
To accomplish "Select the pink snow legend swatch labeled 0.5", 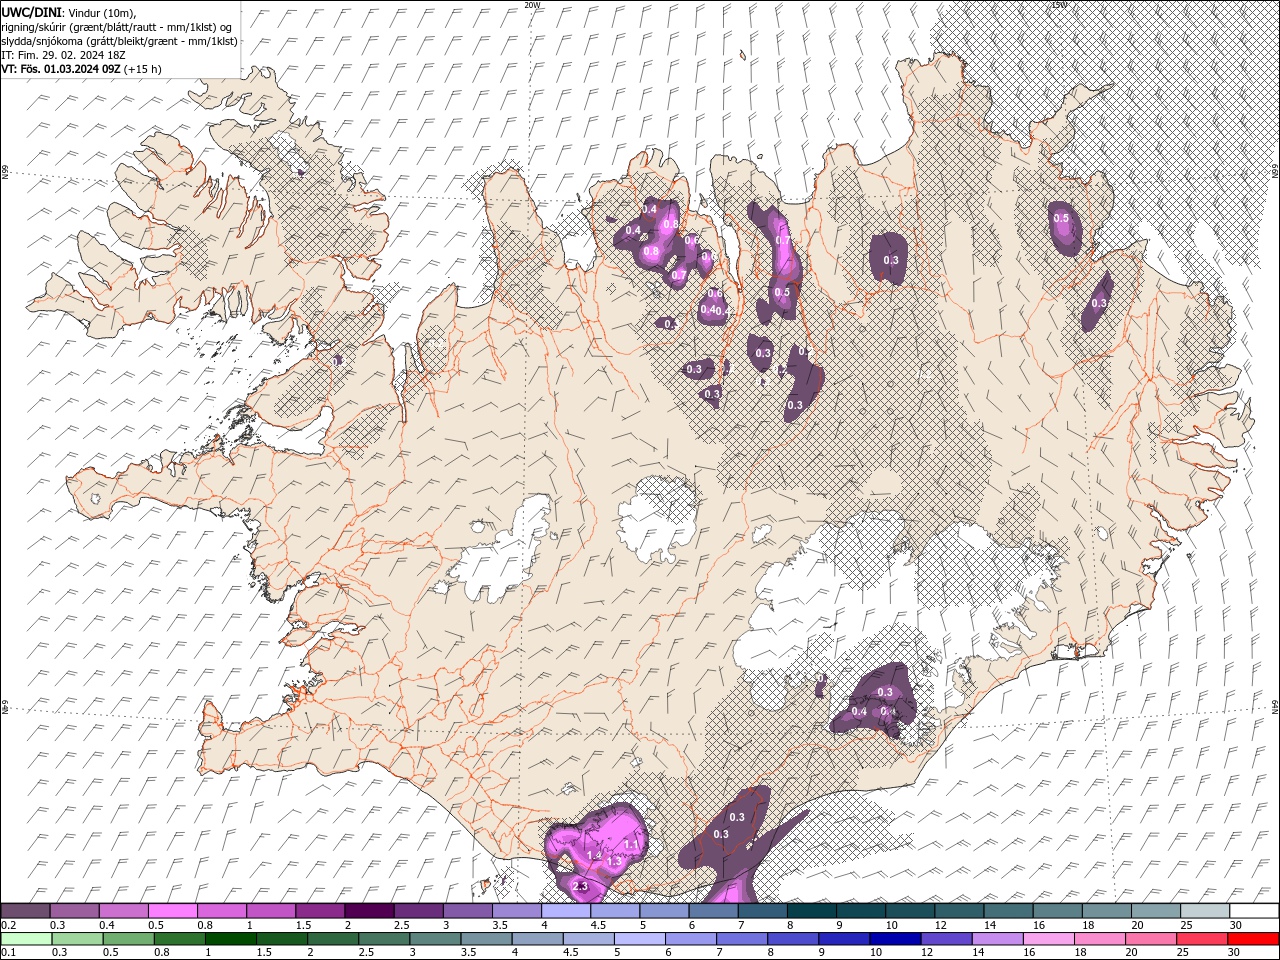I will pyautogui.click(x=173, y=911).
